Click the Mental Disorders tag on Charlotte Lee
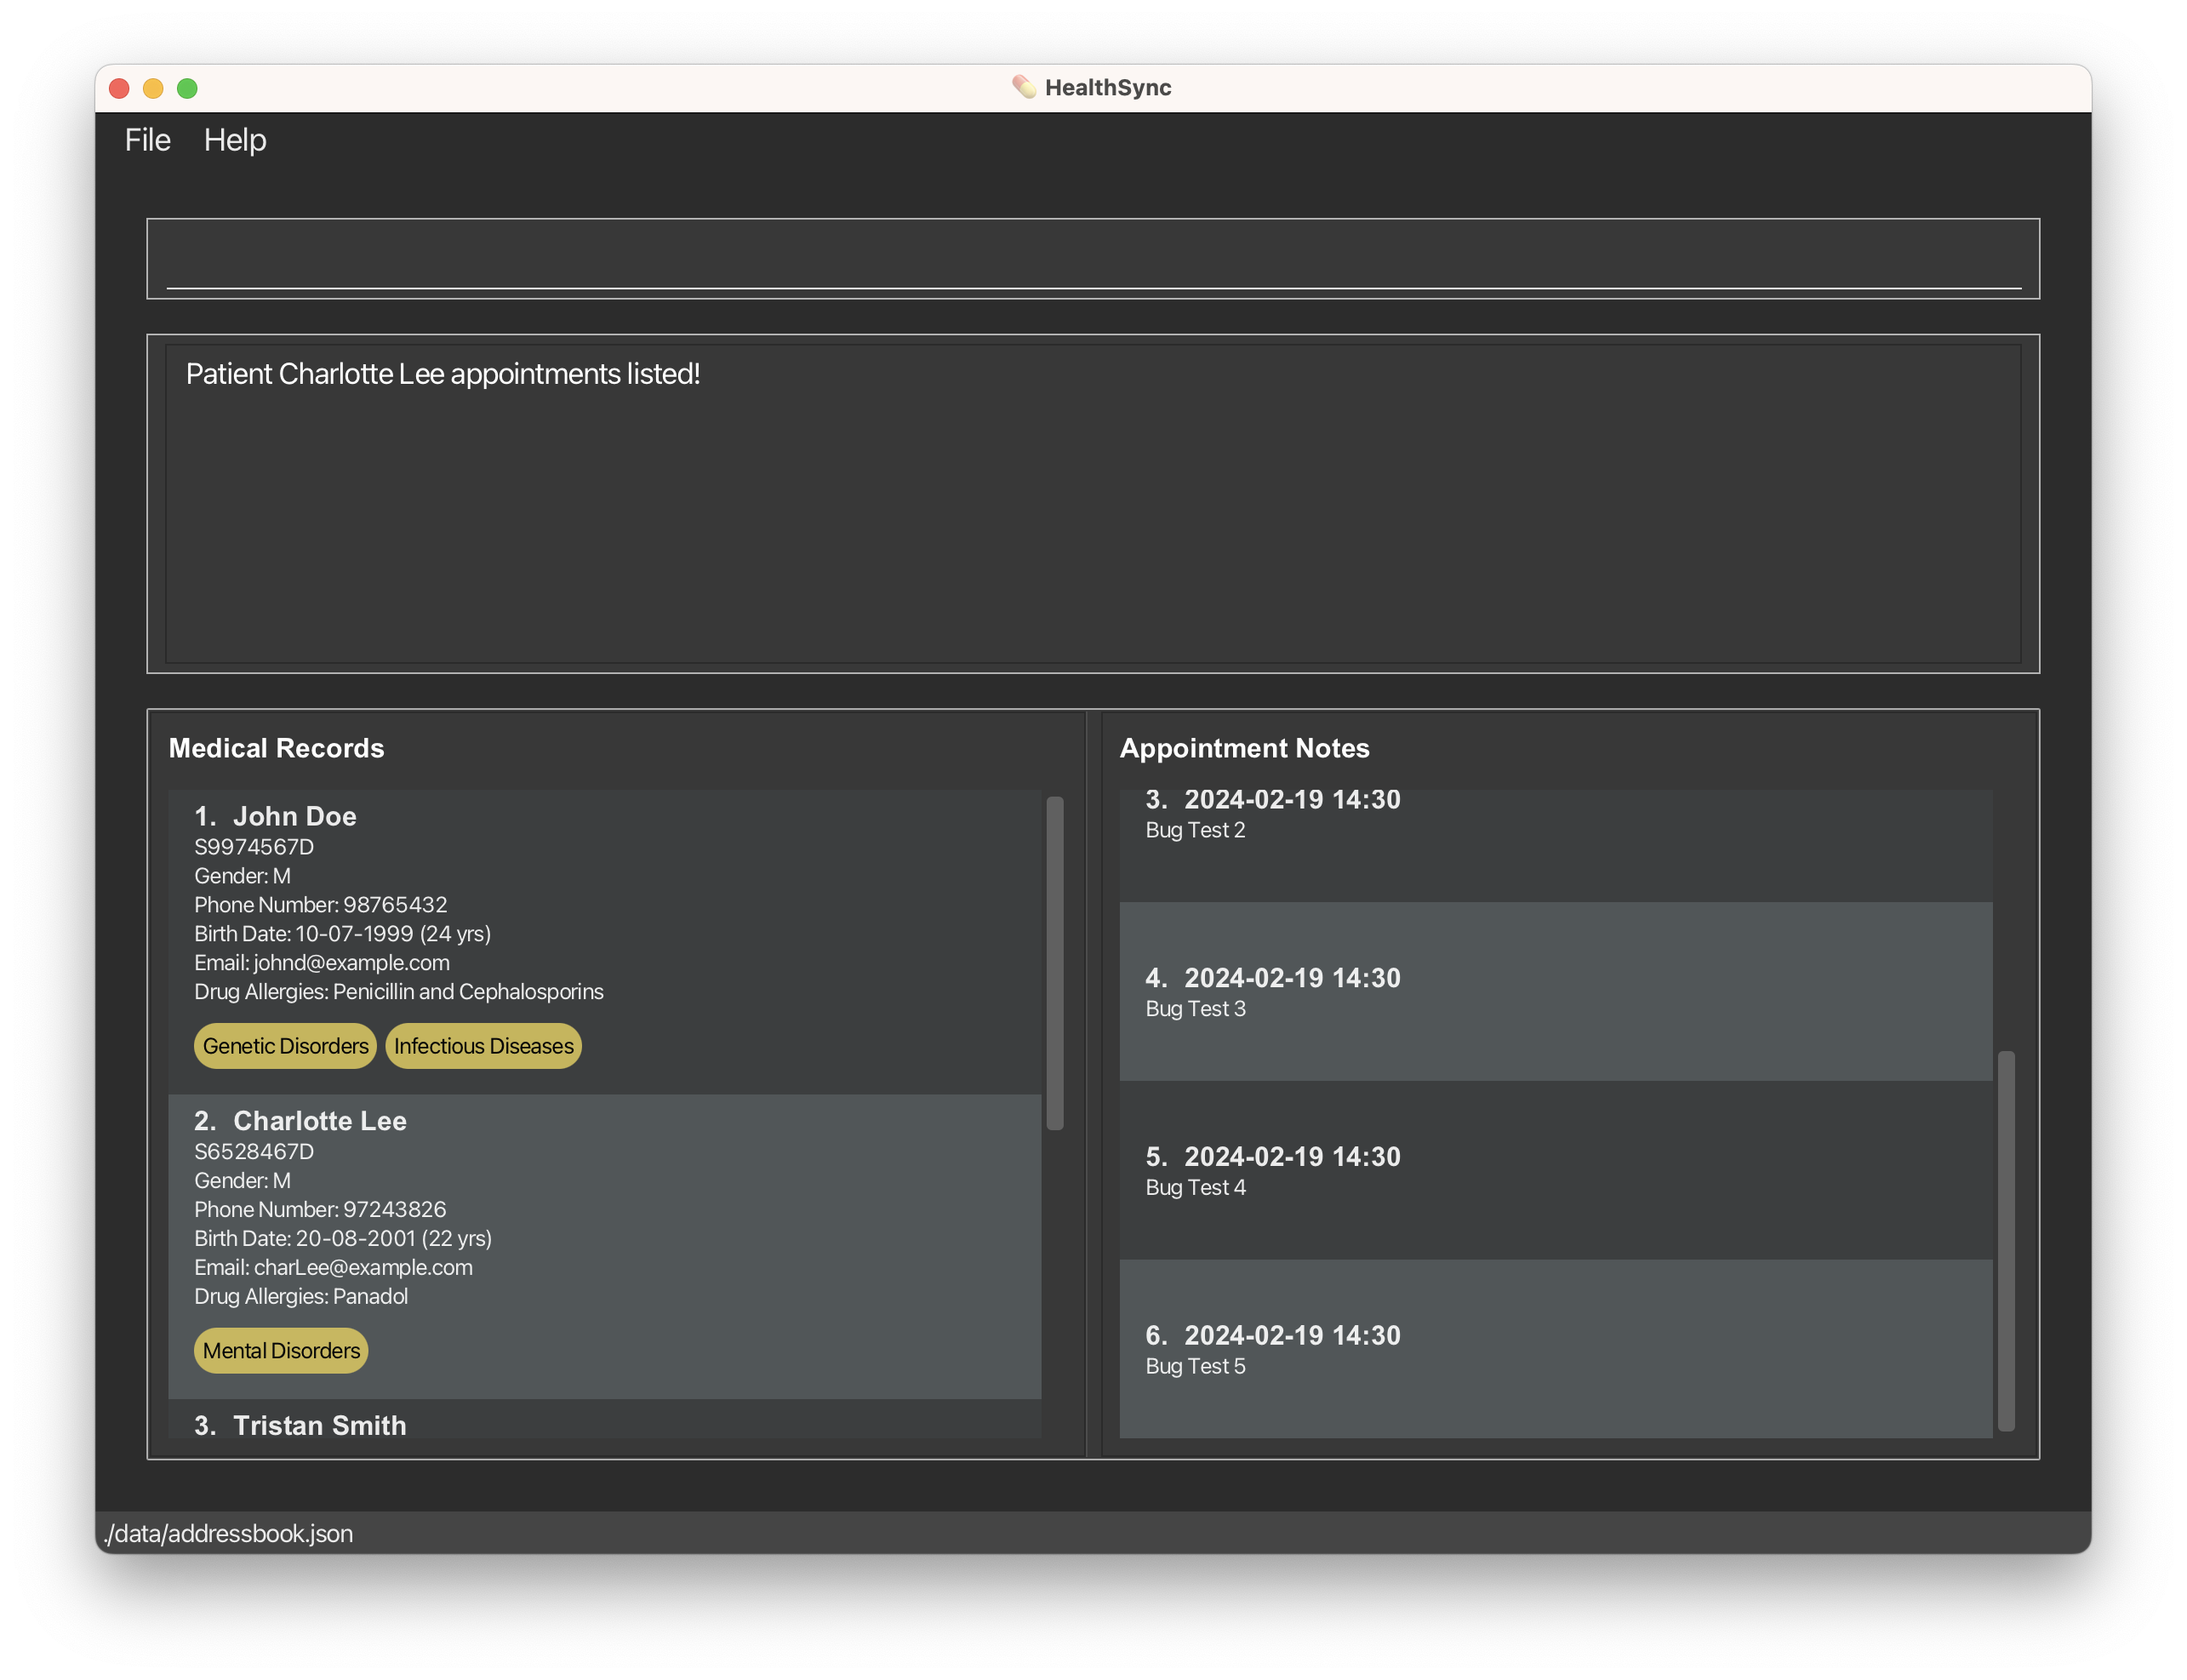Viewport: 2187px width, 1680px height. [x=281, y=1350]
